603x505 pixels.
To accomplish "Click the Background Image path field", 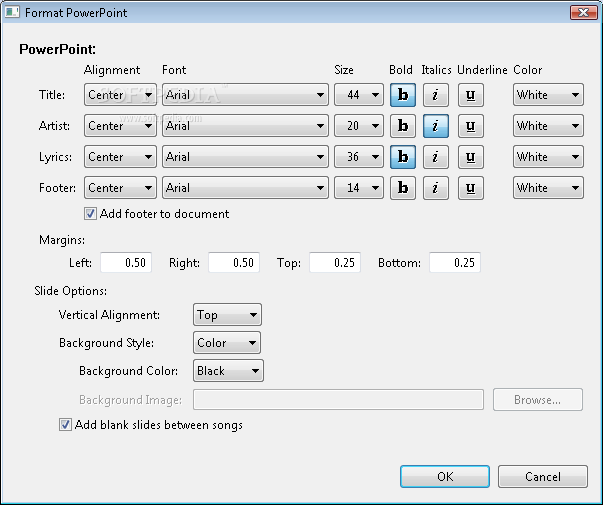I will click(338, 400).
